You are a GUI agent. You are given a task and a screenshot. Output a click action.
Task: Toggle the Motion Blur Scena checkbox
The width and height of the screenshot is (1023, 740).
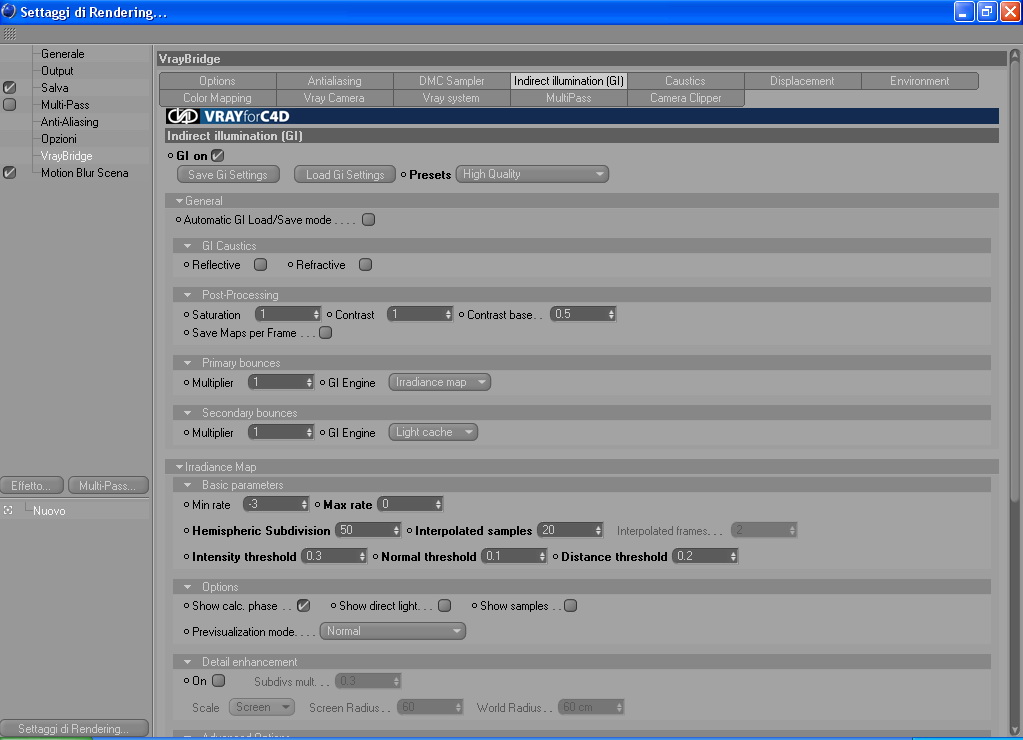(9, 172)
